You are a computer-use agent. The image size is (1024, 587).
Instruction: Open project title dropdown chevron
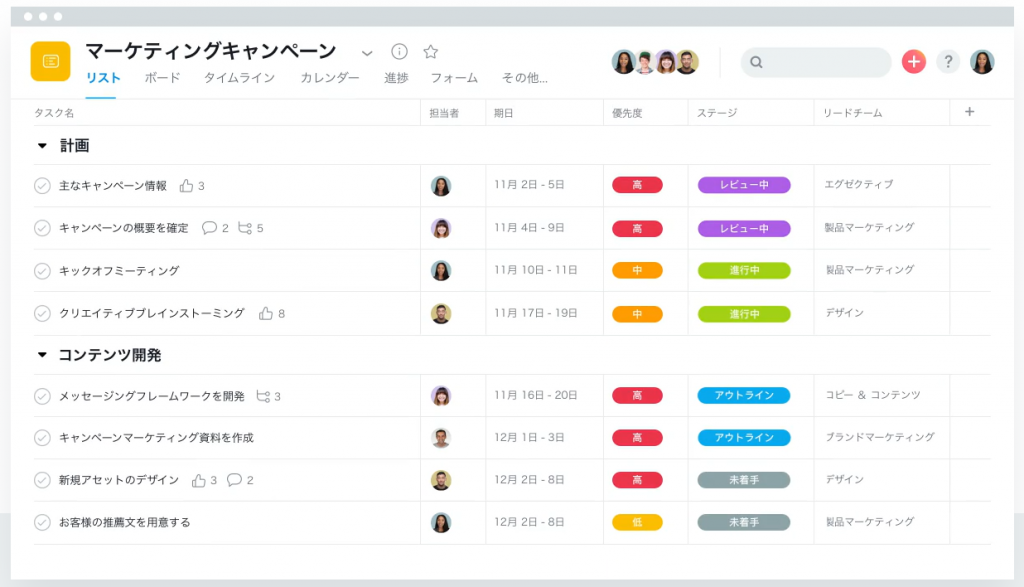click(x=367, y=53)
